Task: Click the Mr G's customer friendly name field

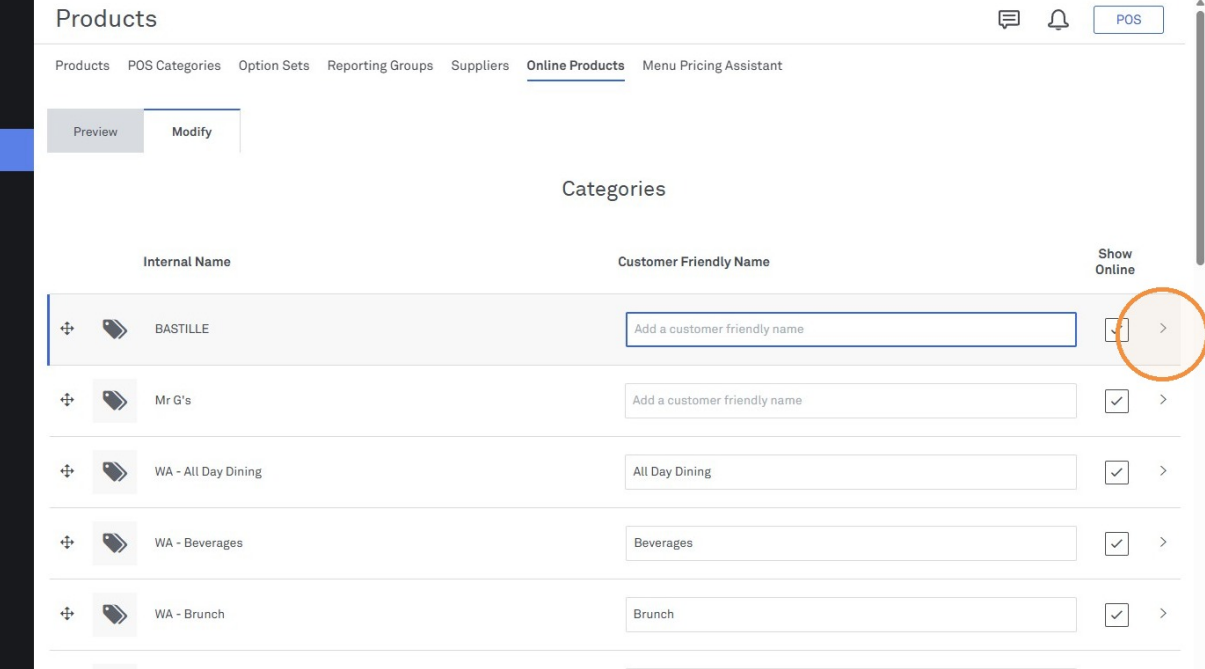Action: tap(851, 400)
